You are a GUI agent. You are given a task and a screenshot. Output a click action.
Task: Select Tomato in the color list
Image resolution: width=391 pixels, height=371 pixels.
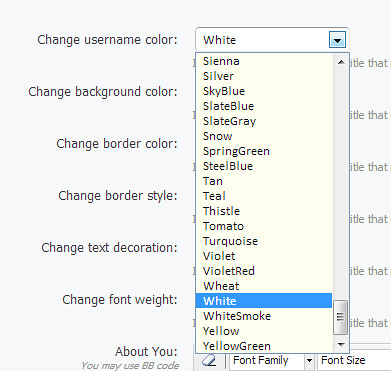coord(264,226)
